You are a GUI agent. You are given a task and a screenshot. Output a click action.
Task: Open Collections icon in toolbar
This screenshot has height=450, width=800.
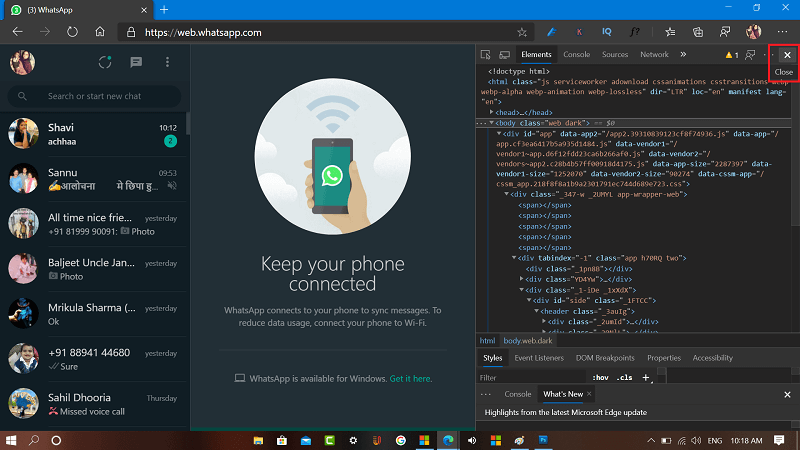click(x=698, y=32)
